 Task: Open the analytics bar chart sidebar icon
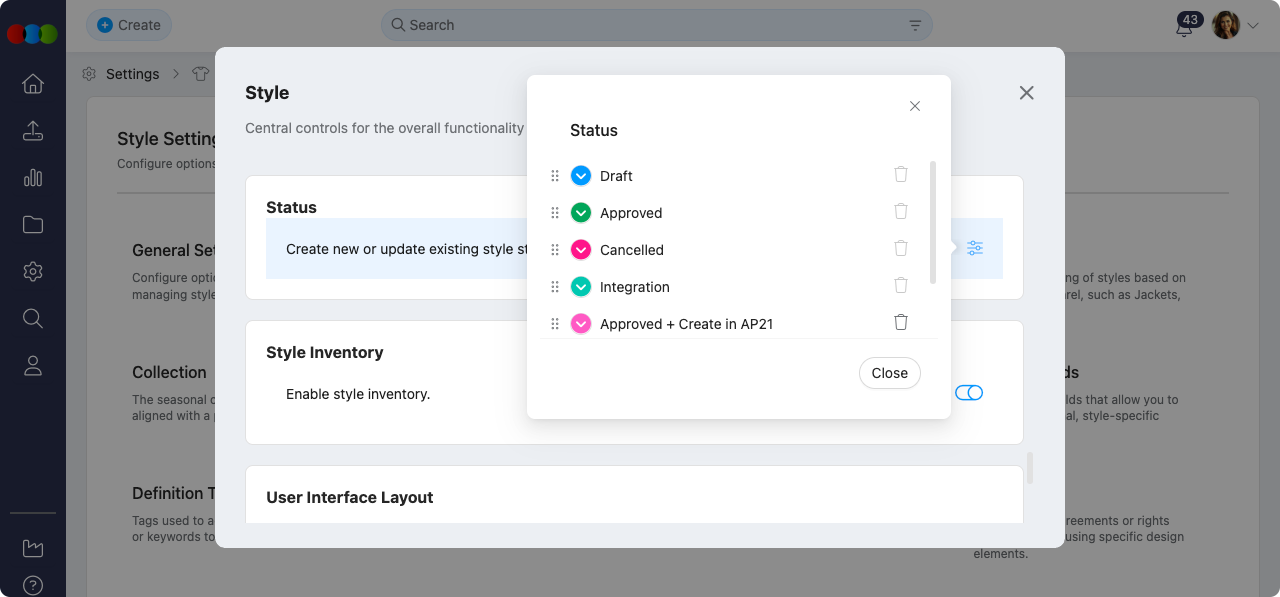33,178
